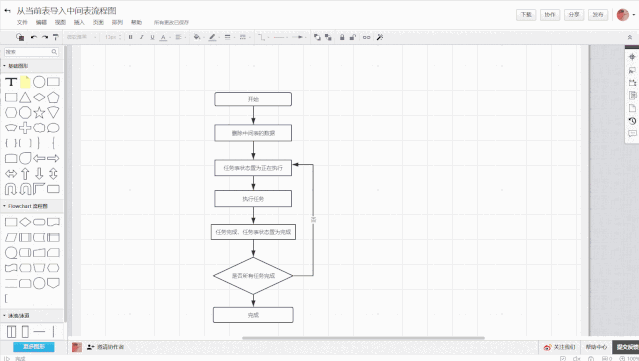Click the shape search field

pyautogui.click(x=31, y=52)
